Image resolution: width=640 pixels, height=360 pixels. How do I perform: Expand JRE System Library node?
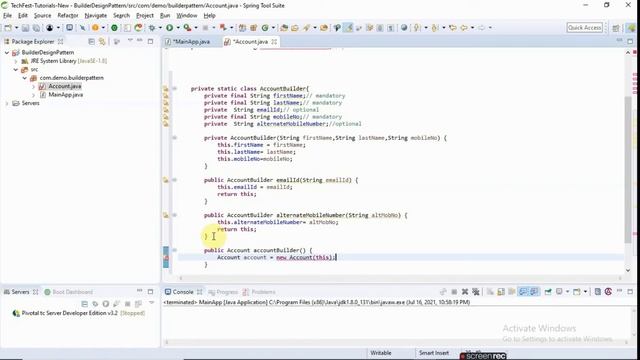16,61
